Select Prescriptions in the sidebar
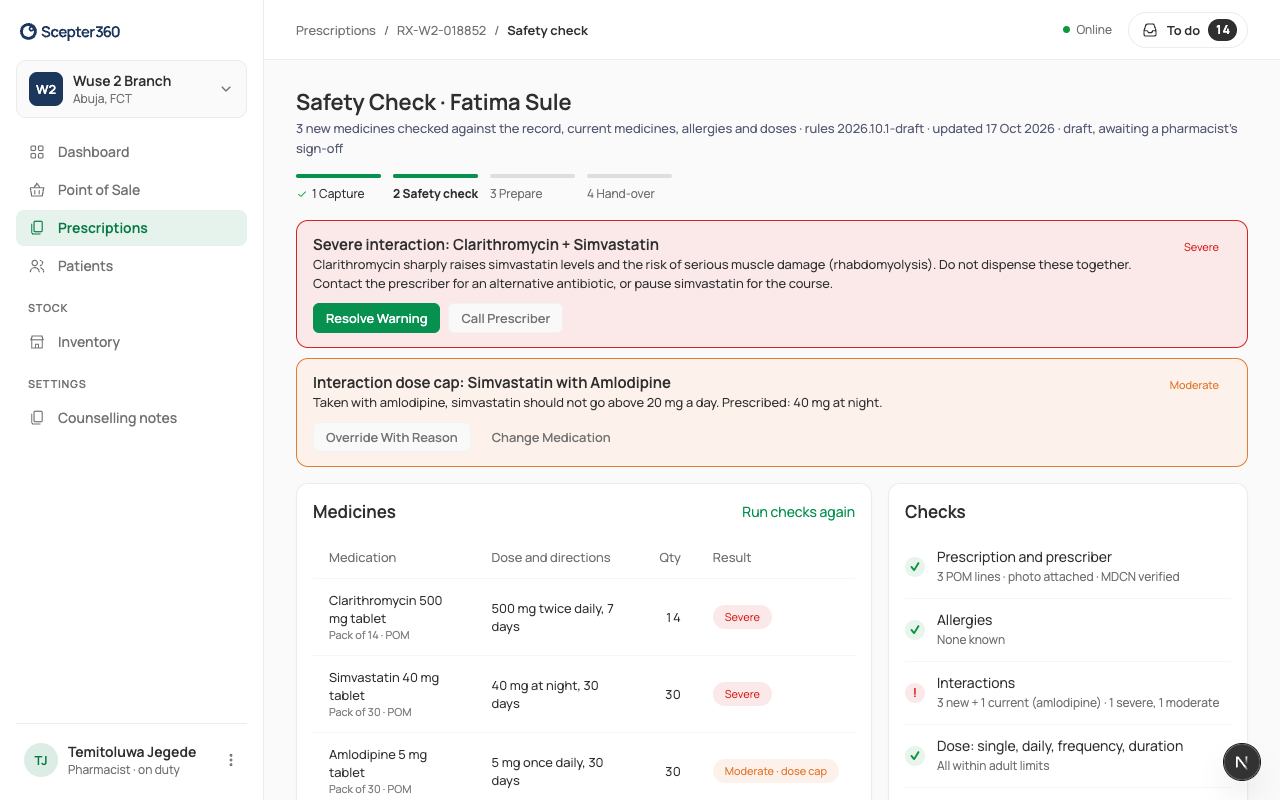This screenshot has width=1280, height=800. [x=131, y=228]
